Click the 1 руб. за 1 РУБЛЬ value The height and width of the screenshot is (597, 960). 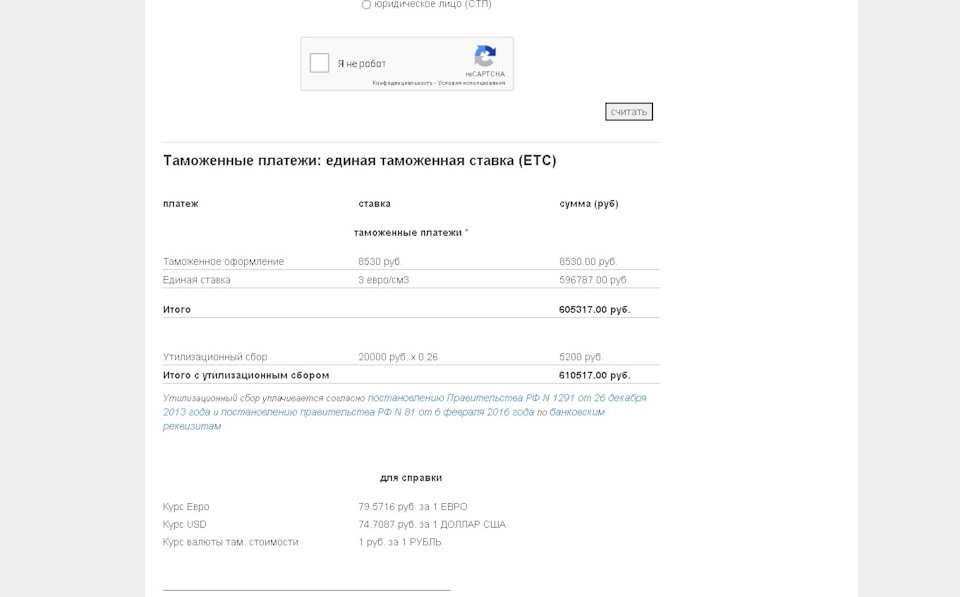[x=400, y=542]
